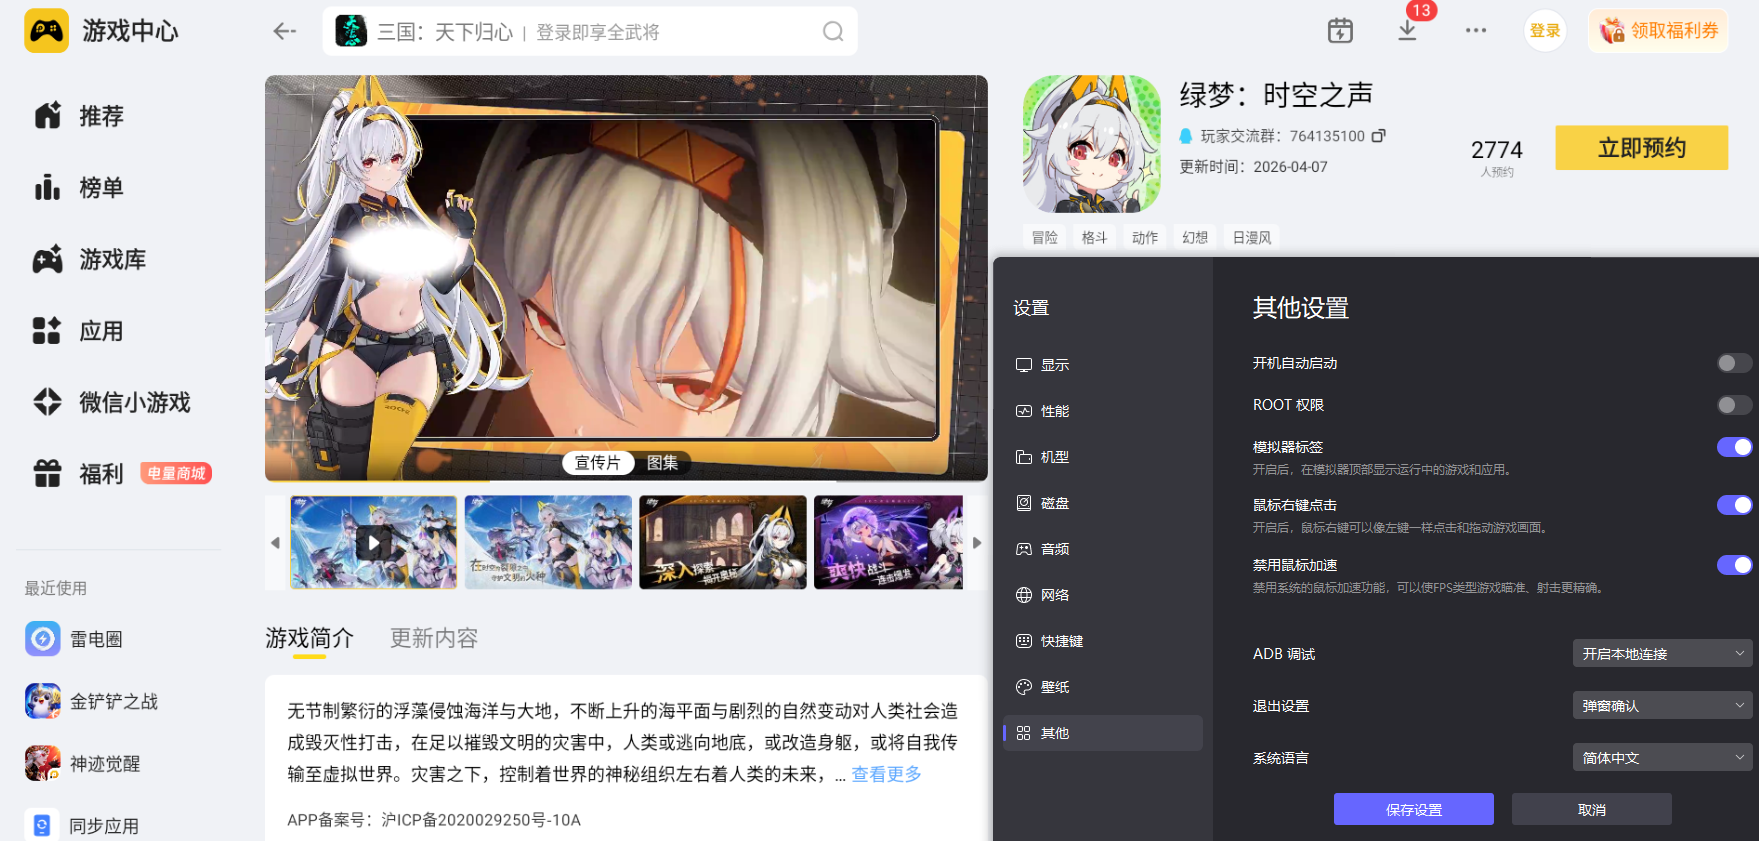
Task: Open the 推荐 recommendations page
Action: [x=79, y=116]
